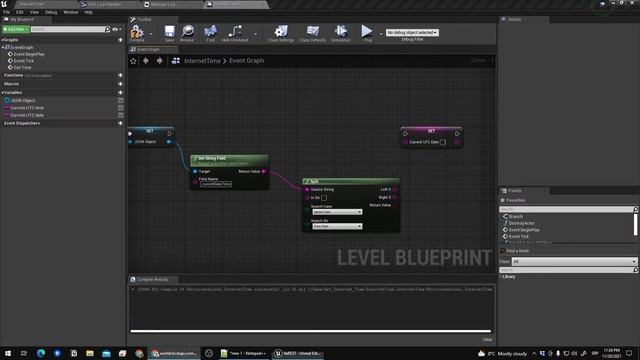This screenshot has width=640, height=360.
Task: Add a new graph with plus icon
Action: pyautogui.click(x=120, y=40)
